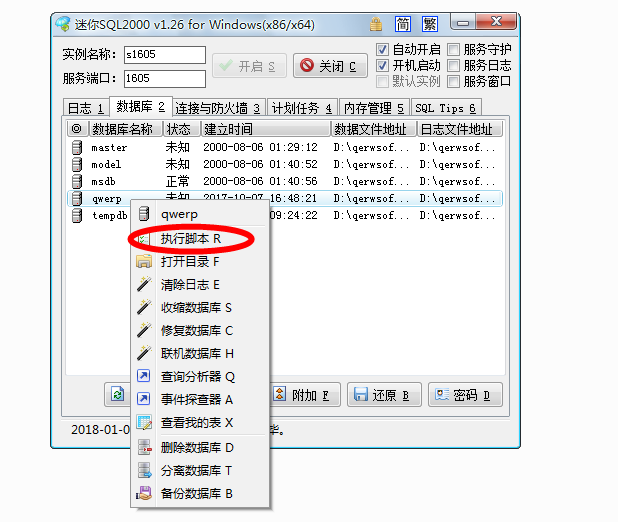Viewport: 618px width, 522px height.
Task: Click the refresh icon button at bottom
Action: point(117,394)
